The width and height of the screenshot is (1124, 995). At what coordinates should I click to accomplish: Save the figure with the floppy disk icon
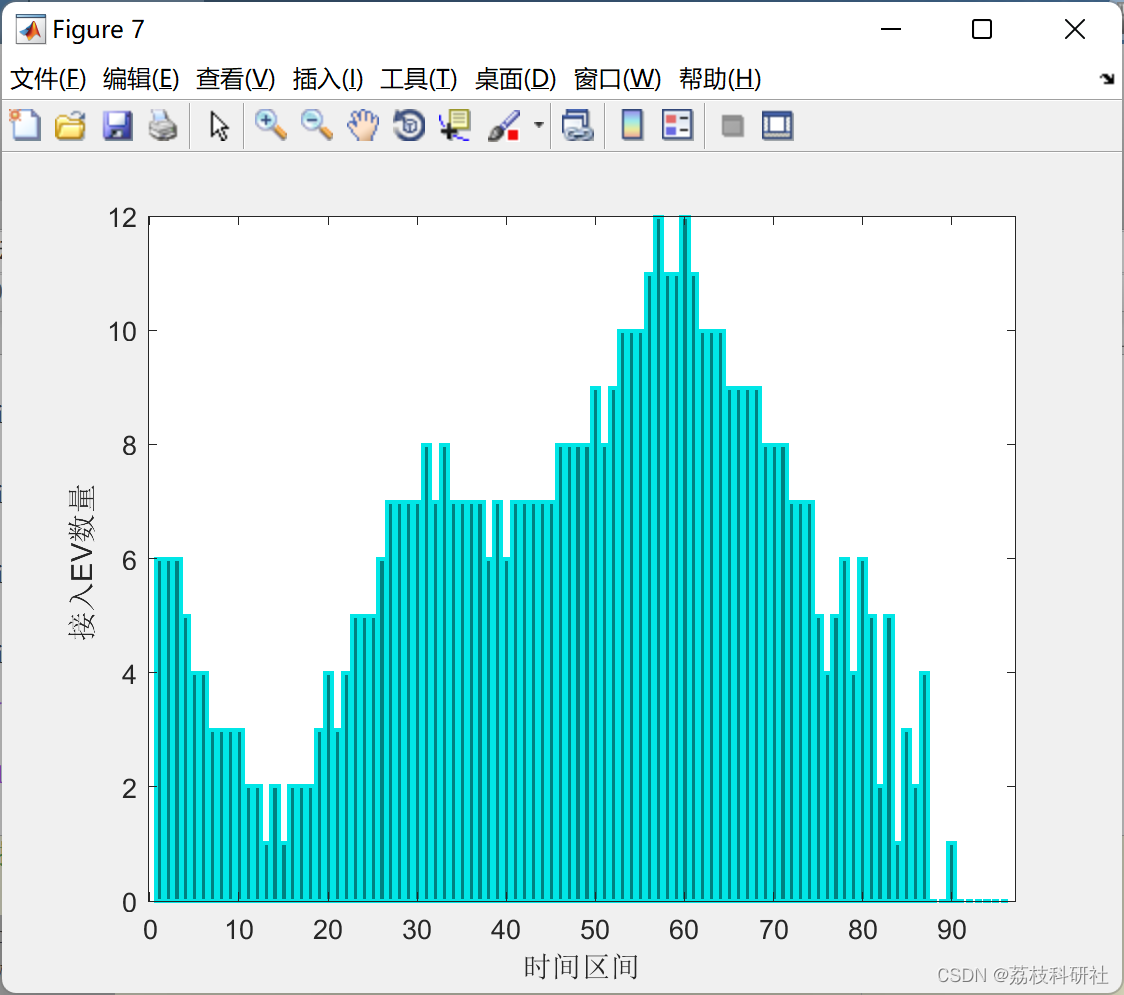tap(117, 125)
